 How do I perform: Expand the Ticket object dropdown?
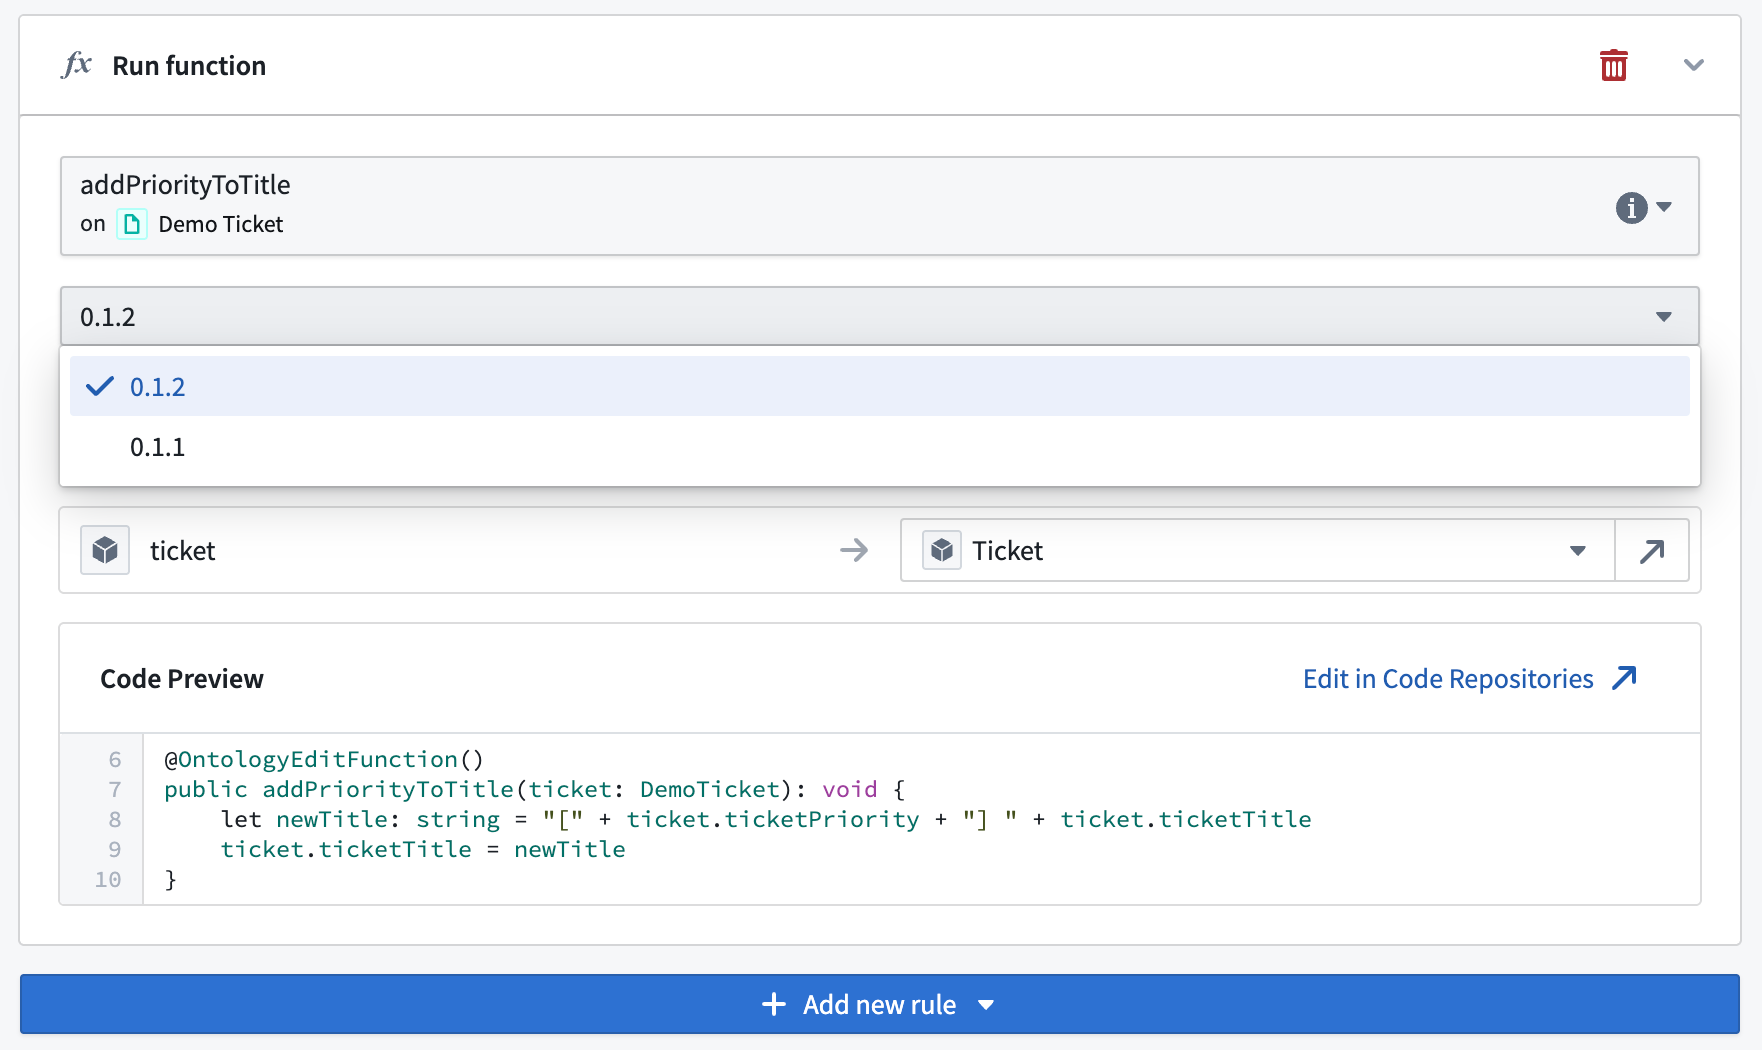pyautogui.click(x=1578, y=549)
